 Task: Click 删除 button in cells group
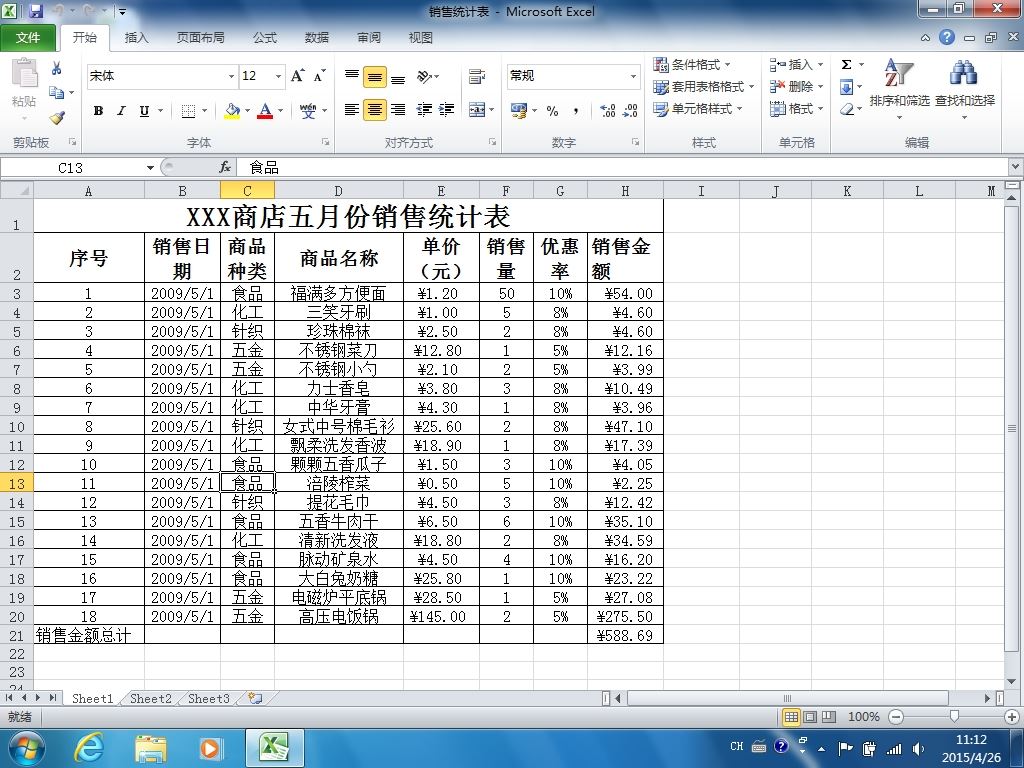click(795, 86)
